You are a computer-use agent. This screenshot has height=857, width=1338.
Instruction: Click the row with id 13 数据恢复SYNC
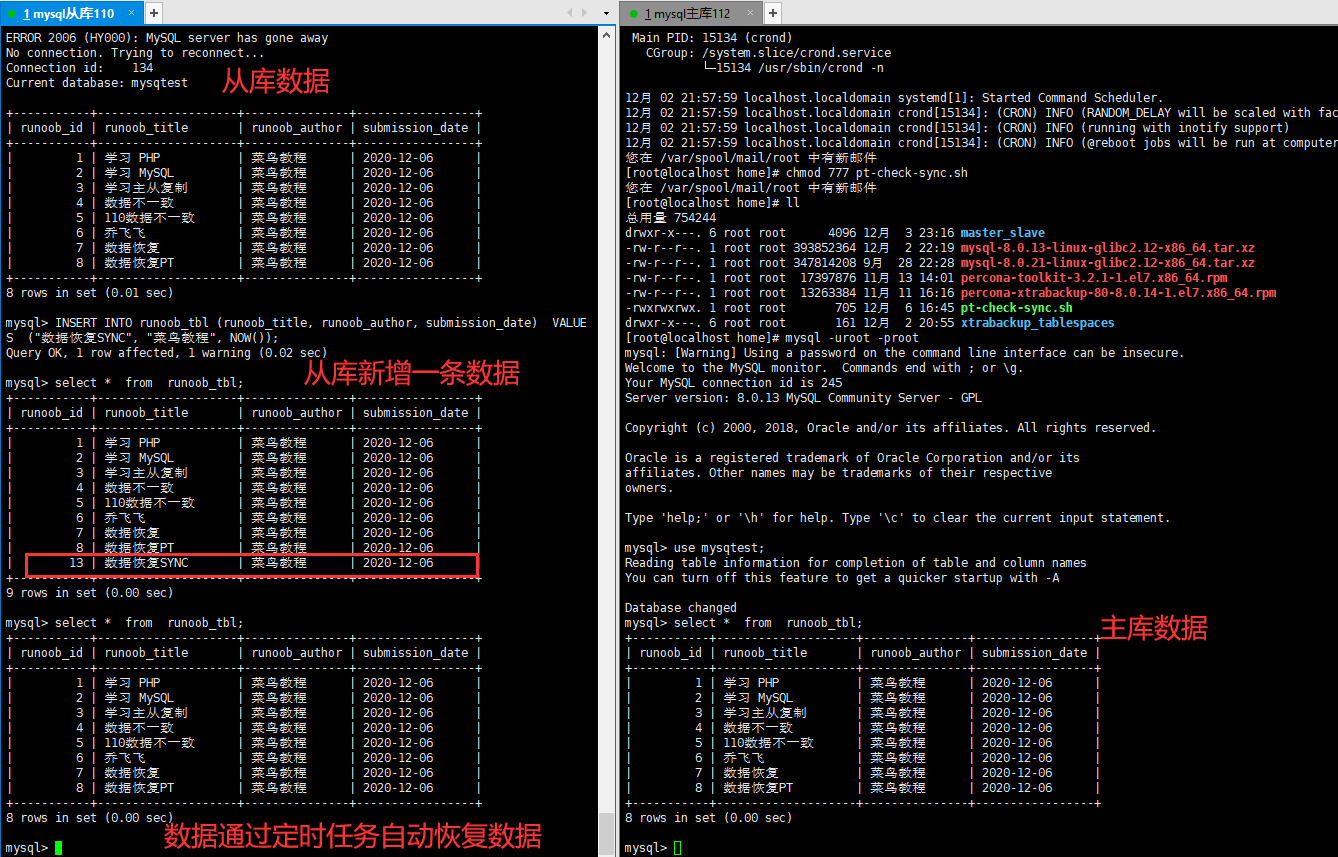tap(252, 563)
